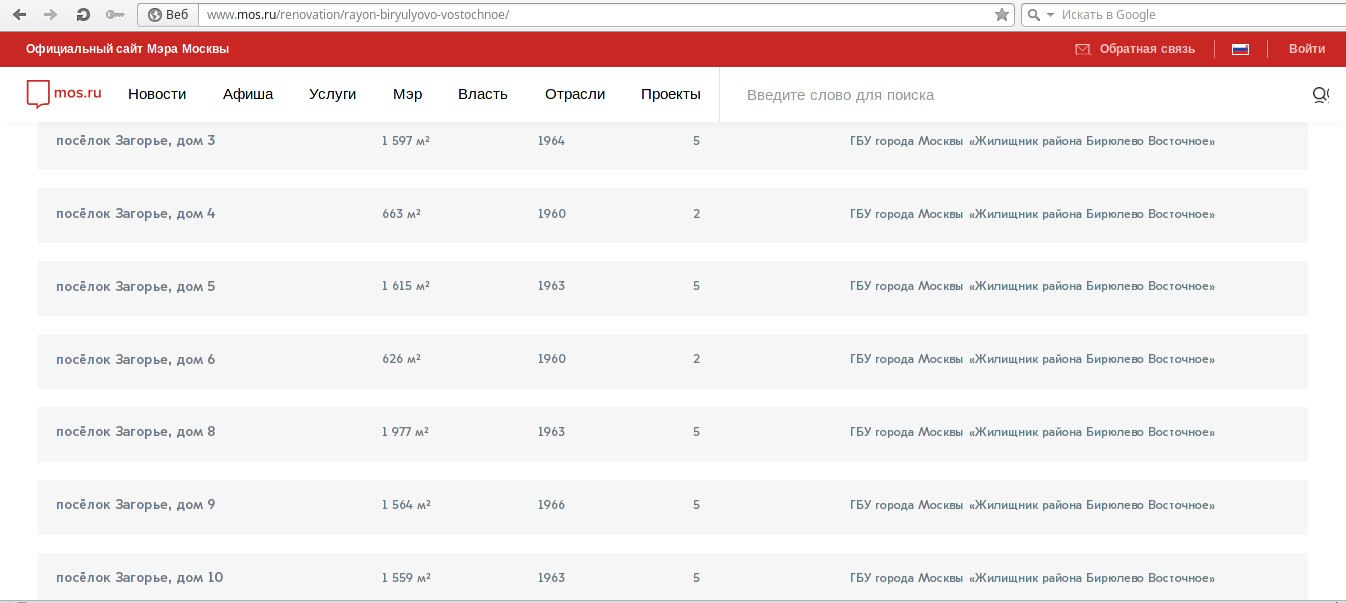Bookmark the page using the star icon

pos(1002,15)
